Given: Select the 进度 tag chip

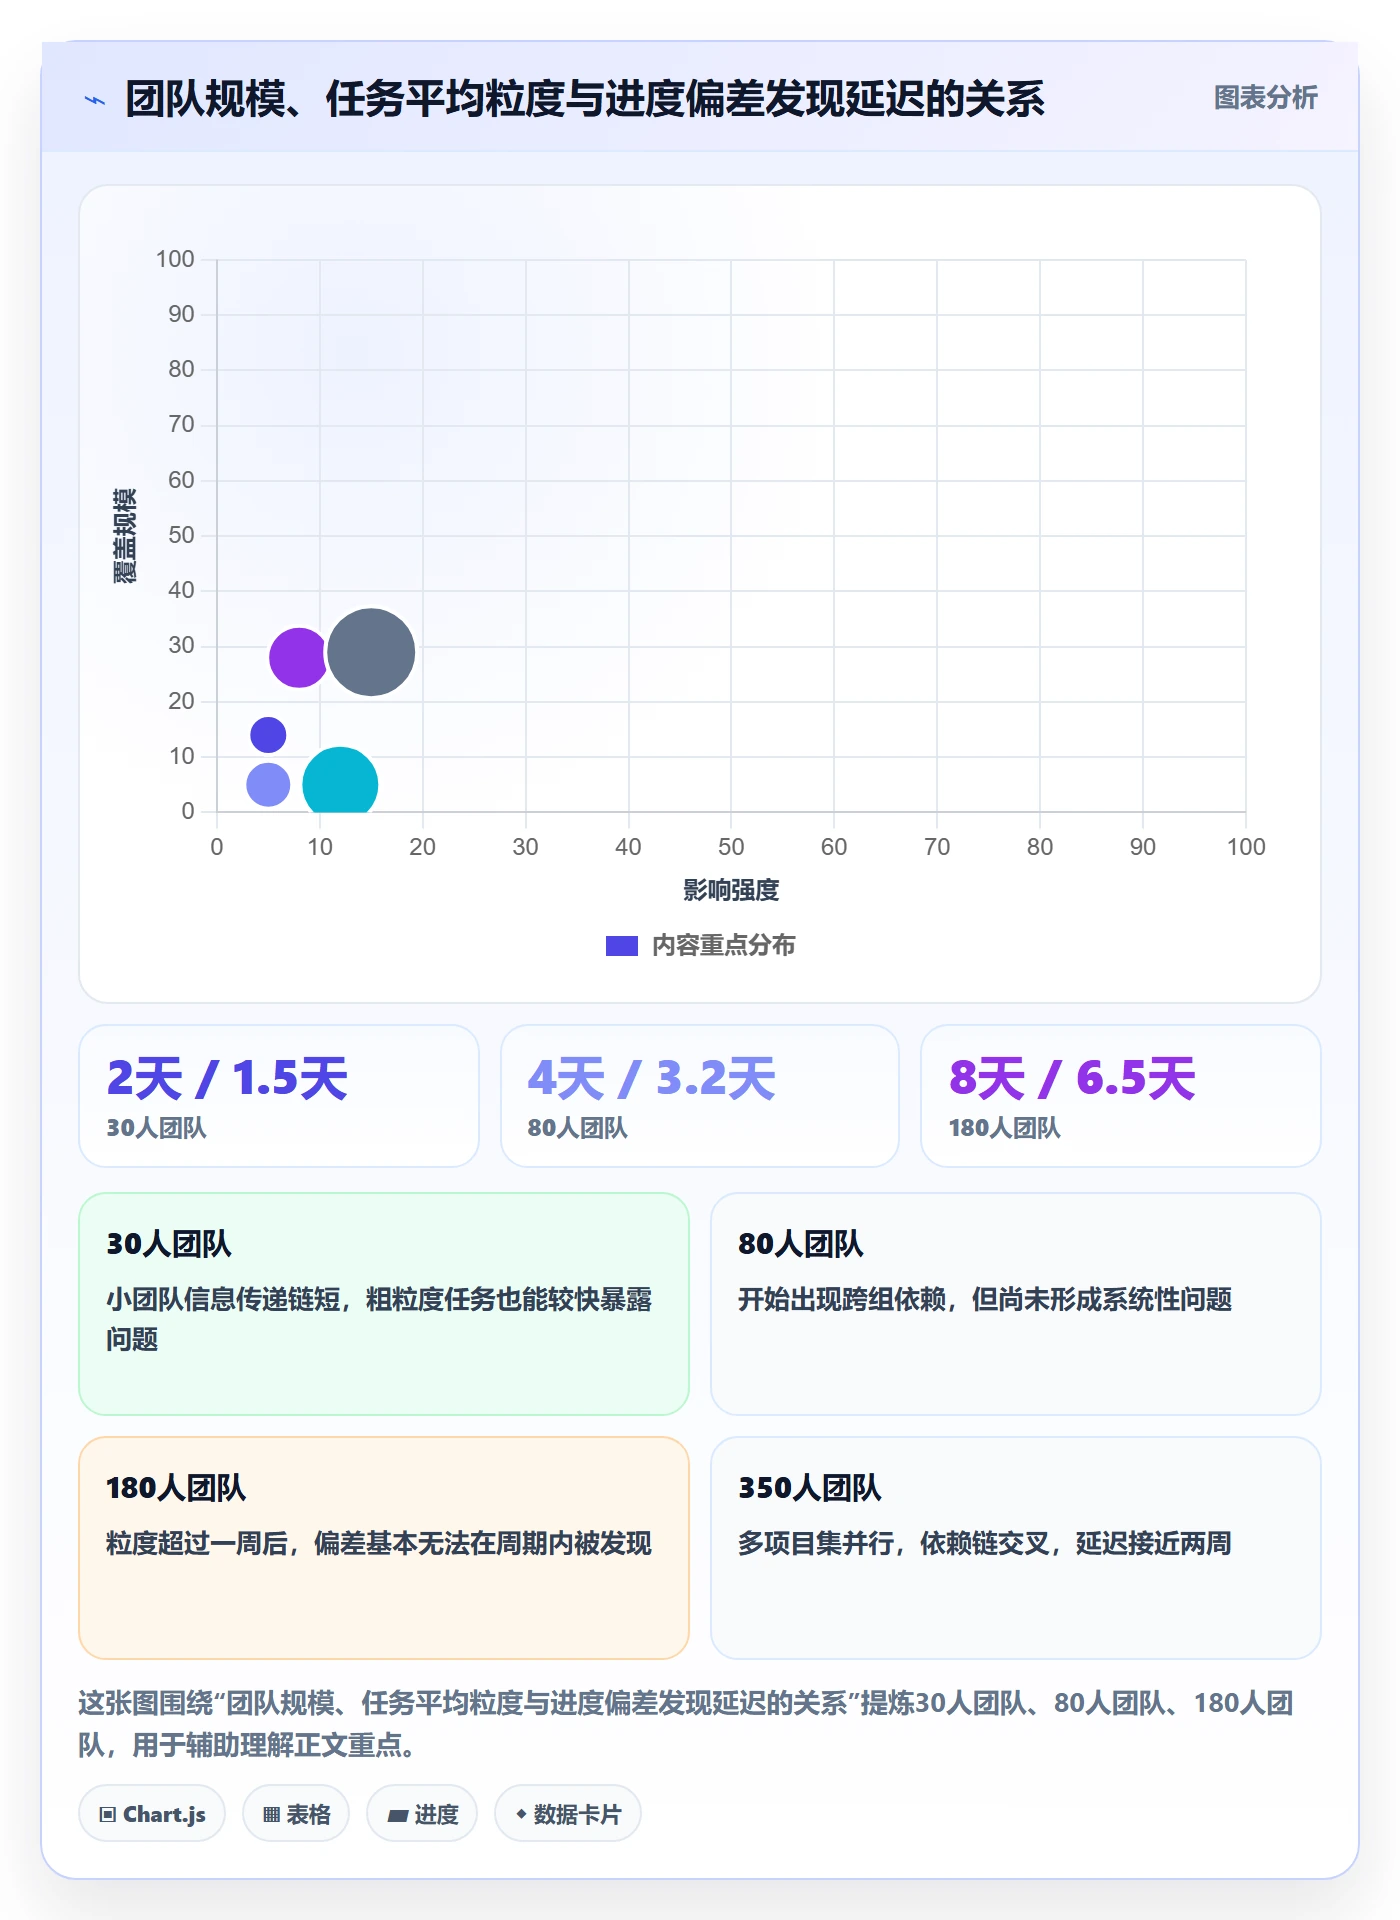Looking at the screenshot, I should point(422,1814).
